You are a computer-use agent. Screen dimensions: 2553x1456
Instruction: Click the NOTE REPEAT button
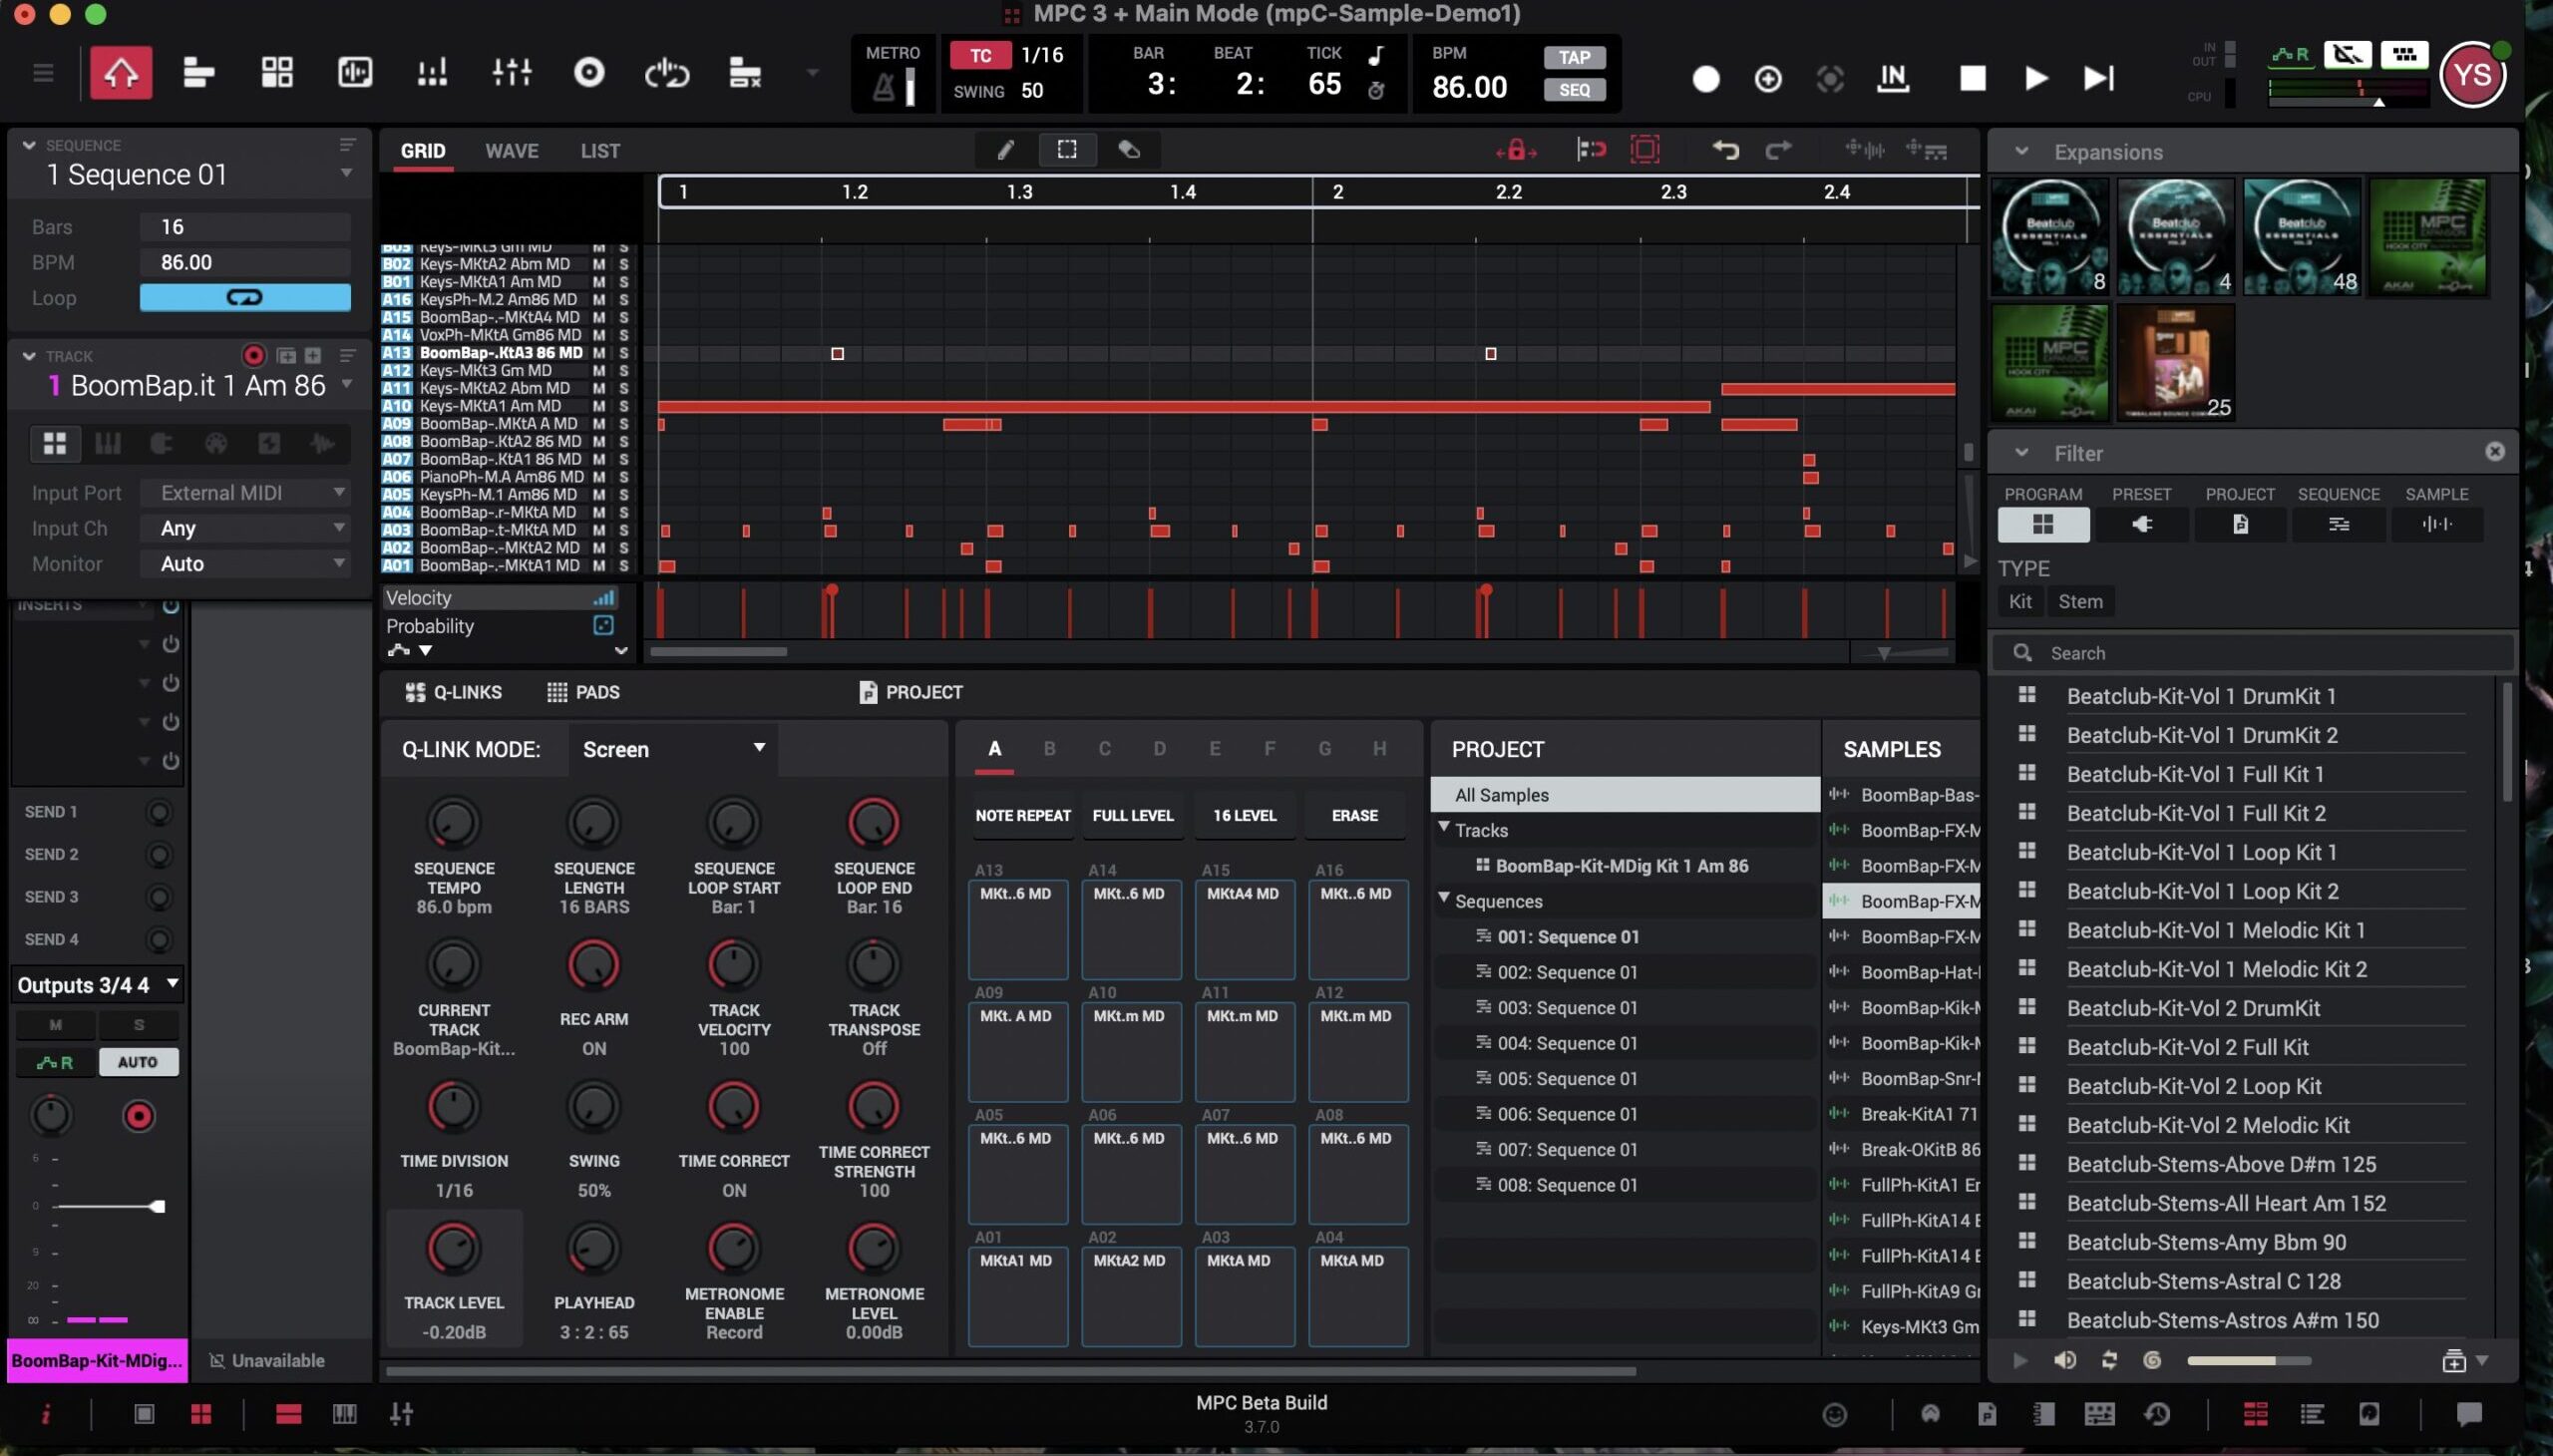(x=1022, y=815)
